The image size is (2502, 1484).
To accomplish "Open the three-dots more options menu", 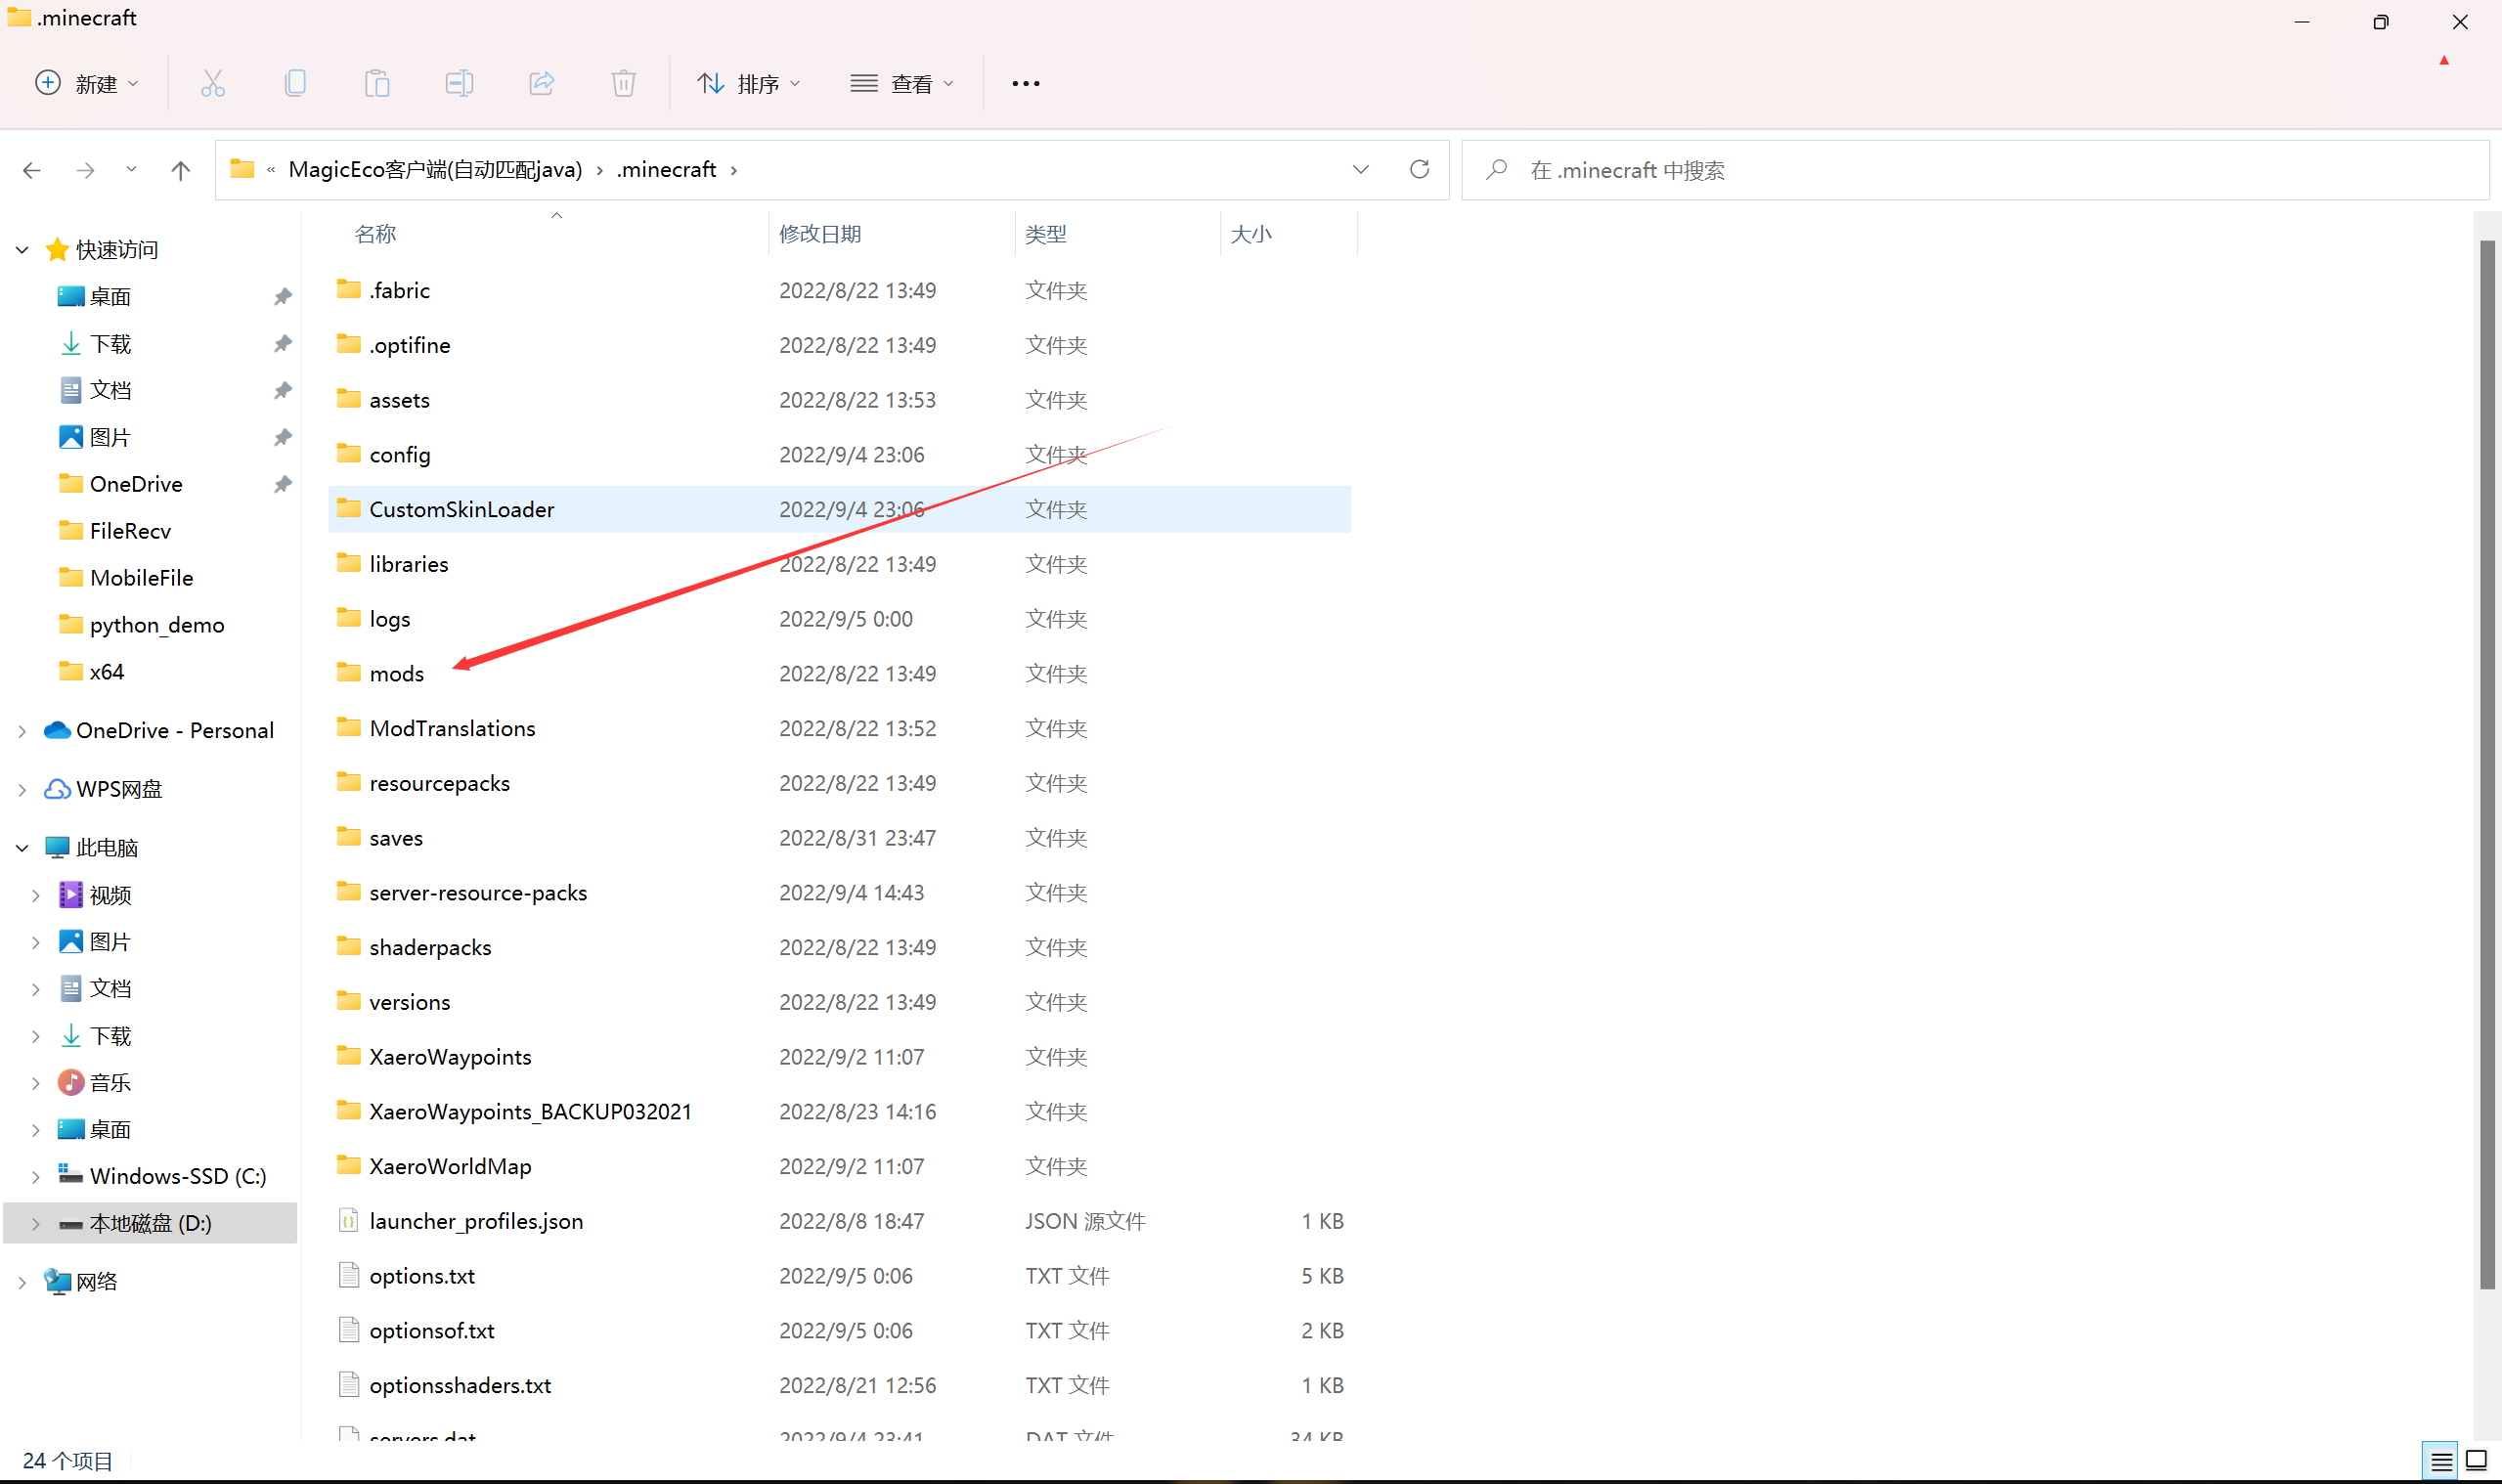I will [x=1025, y=84].
